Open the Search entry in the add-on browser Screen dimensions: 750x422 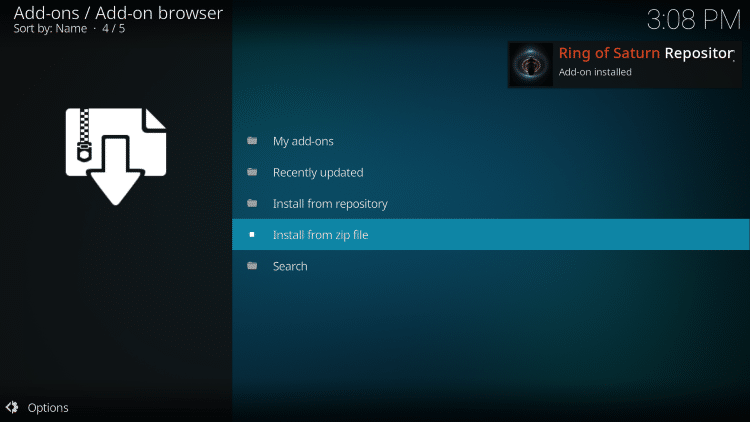click(290, 266)
